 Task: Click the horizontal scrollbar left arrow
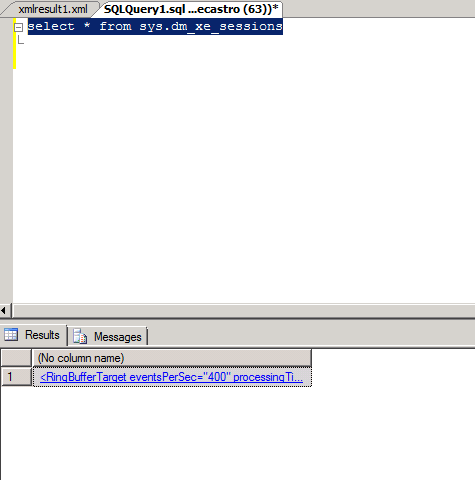pos(4,311)
